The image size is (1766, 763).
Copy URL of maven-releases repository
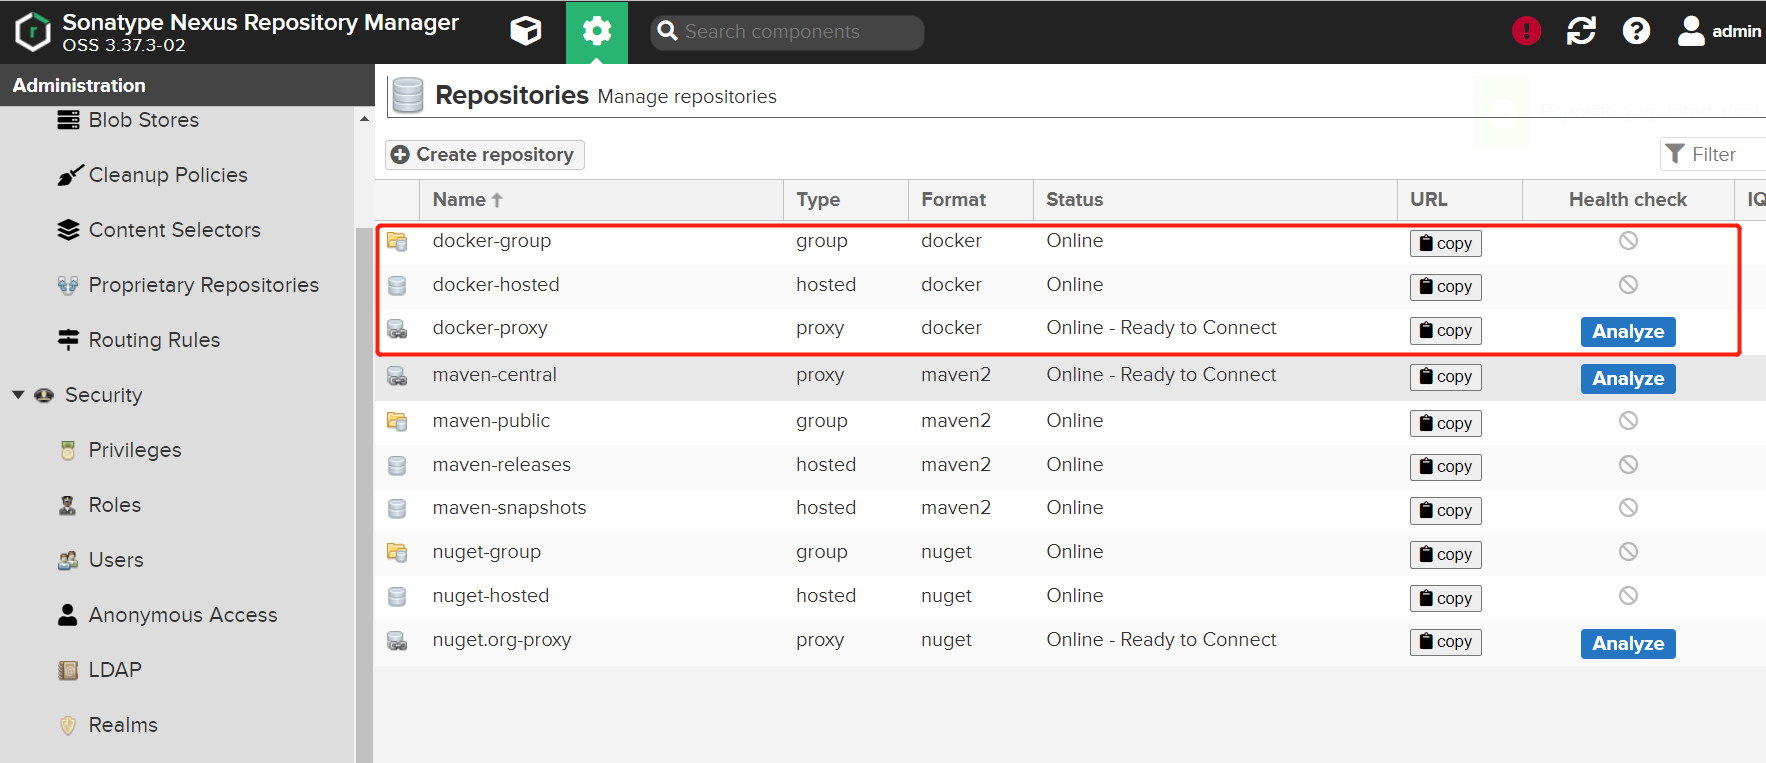coord(1446,467)
